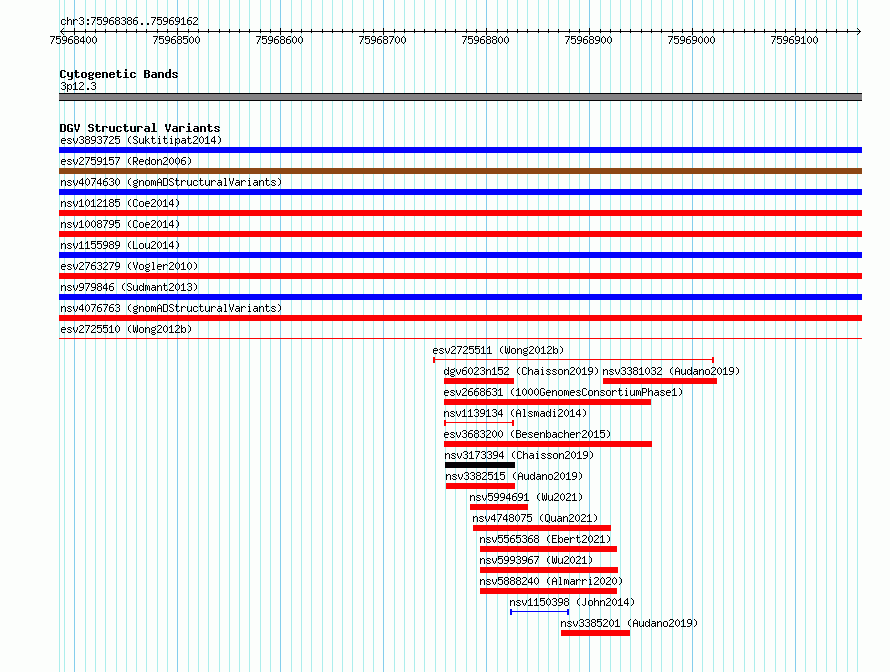This screenshot has height=672, width=890.
Task: Click the red bar under nsv5565368
Action: [x=548, y=549]
